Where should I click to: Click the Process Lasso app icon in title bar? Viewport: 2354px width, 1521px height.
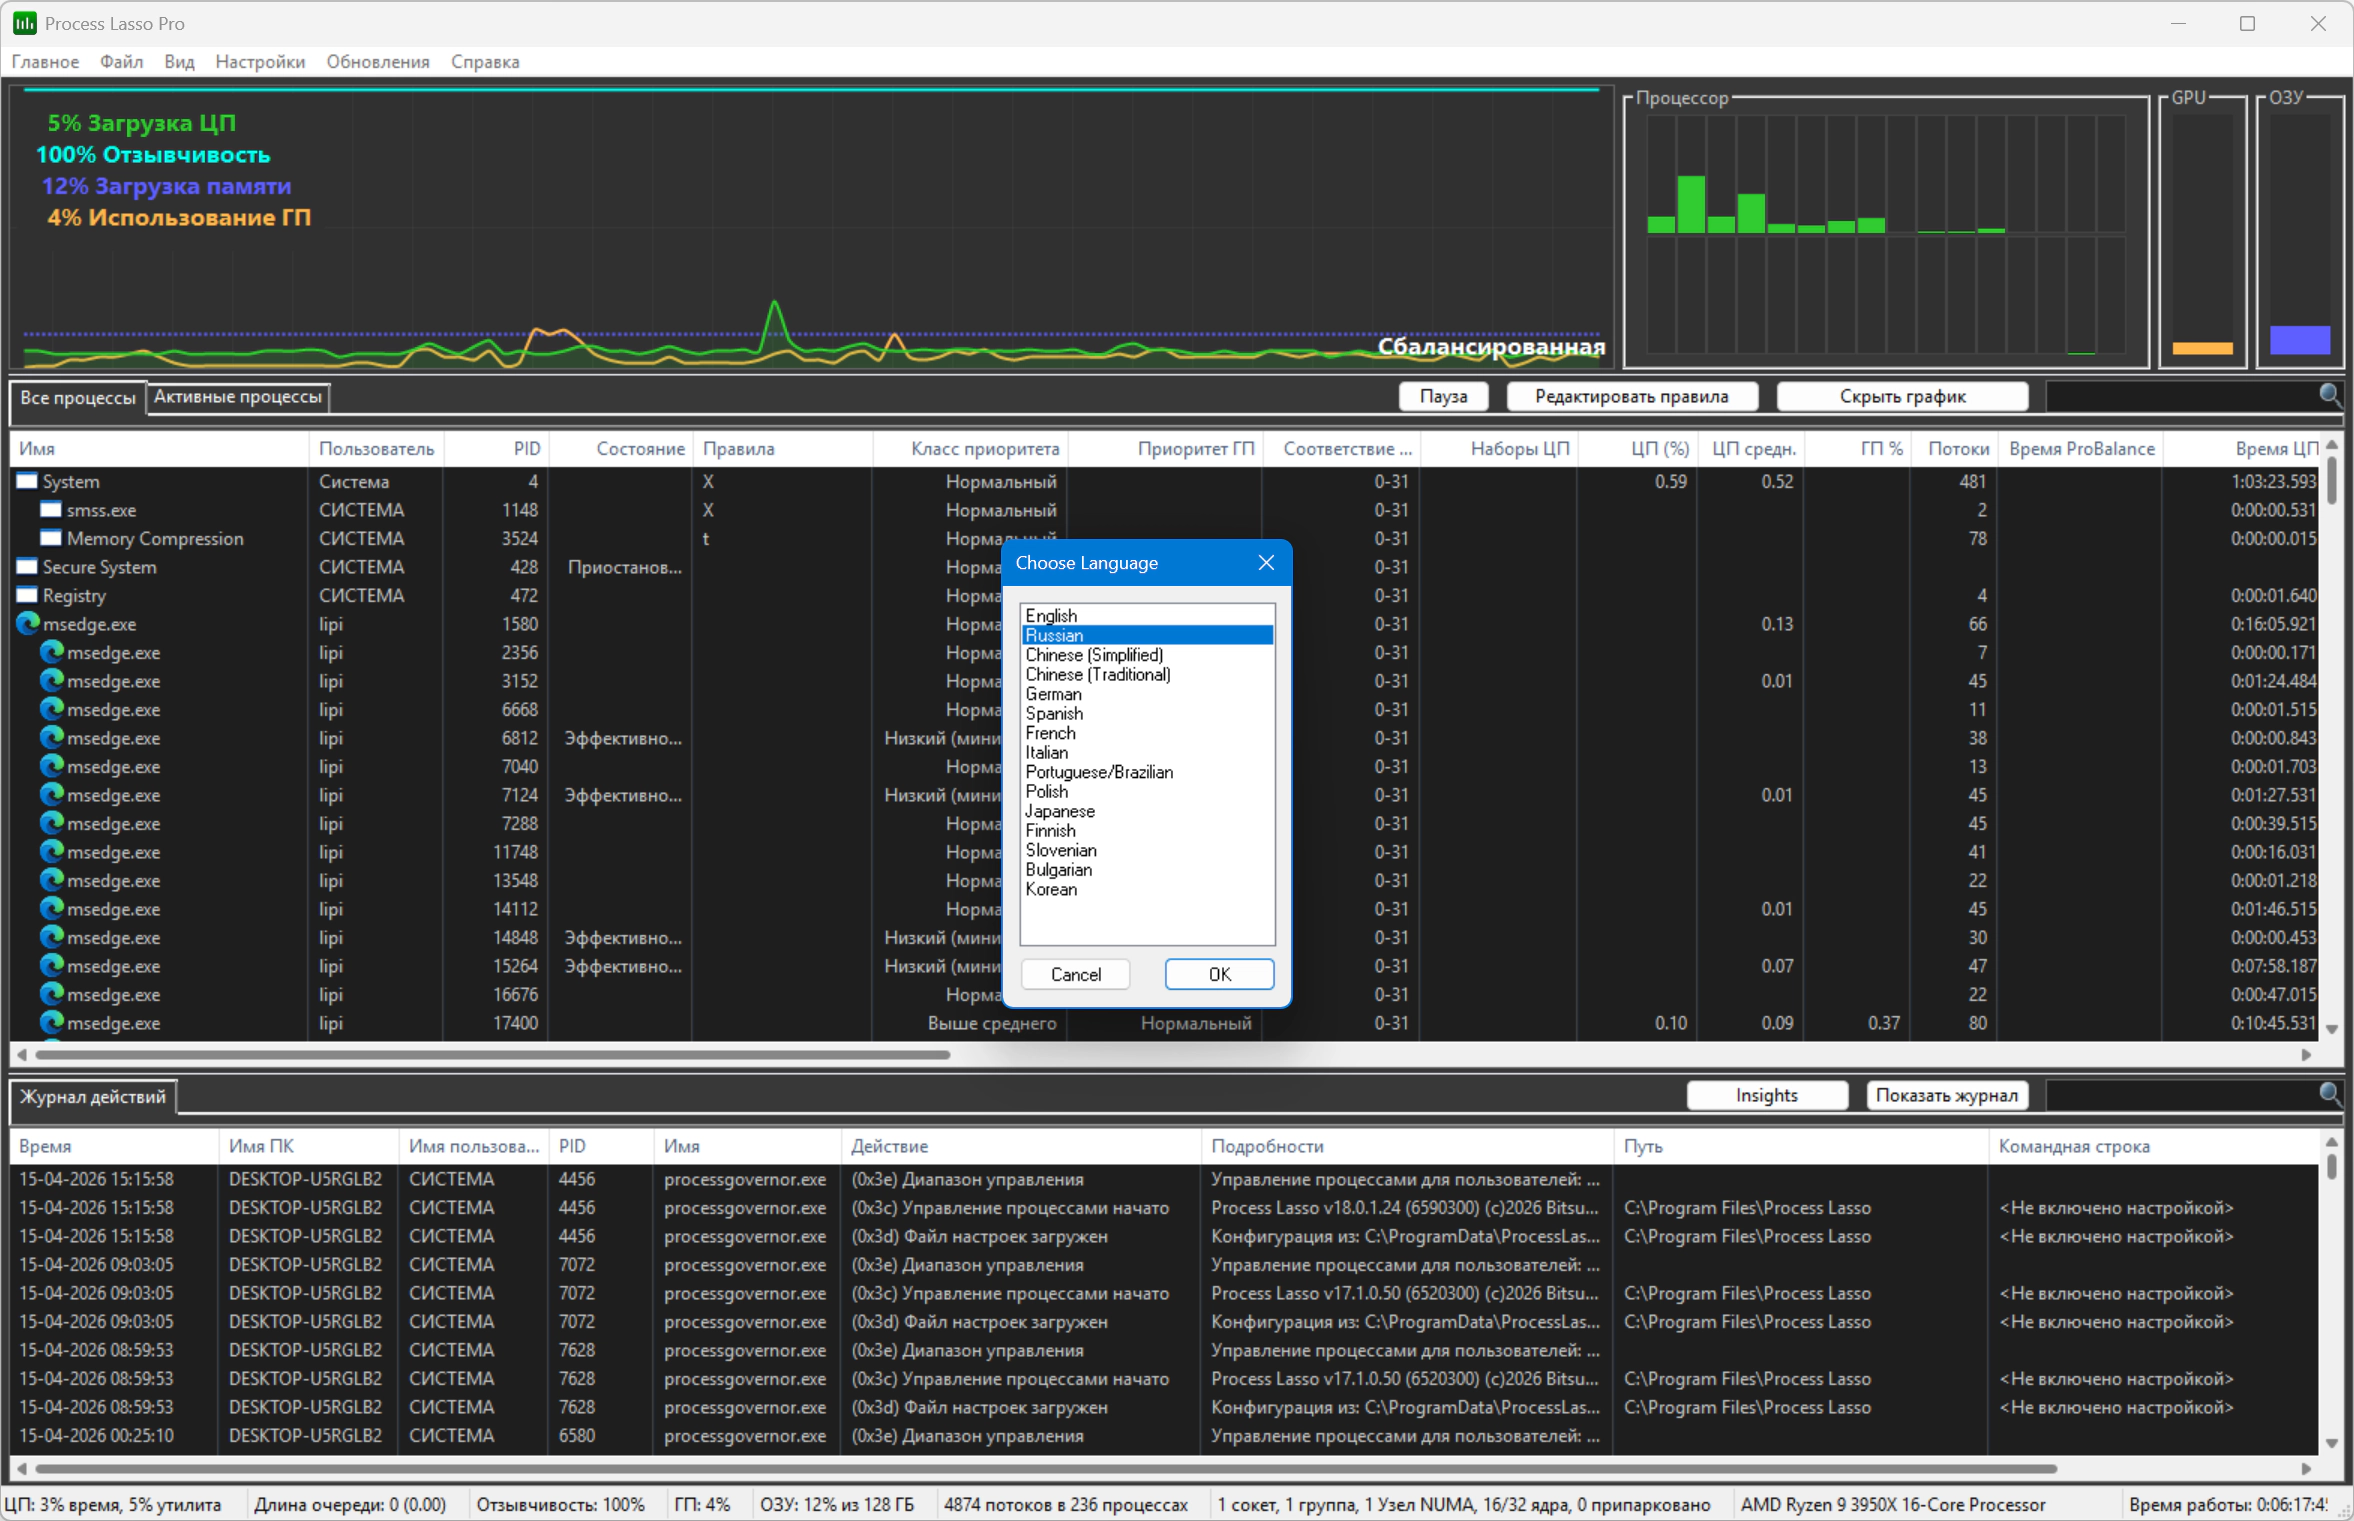coord(24,23)
